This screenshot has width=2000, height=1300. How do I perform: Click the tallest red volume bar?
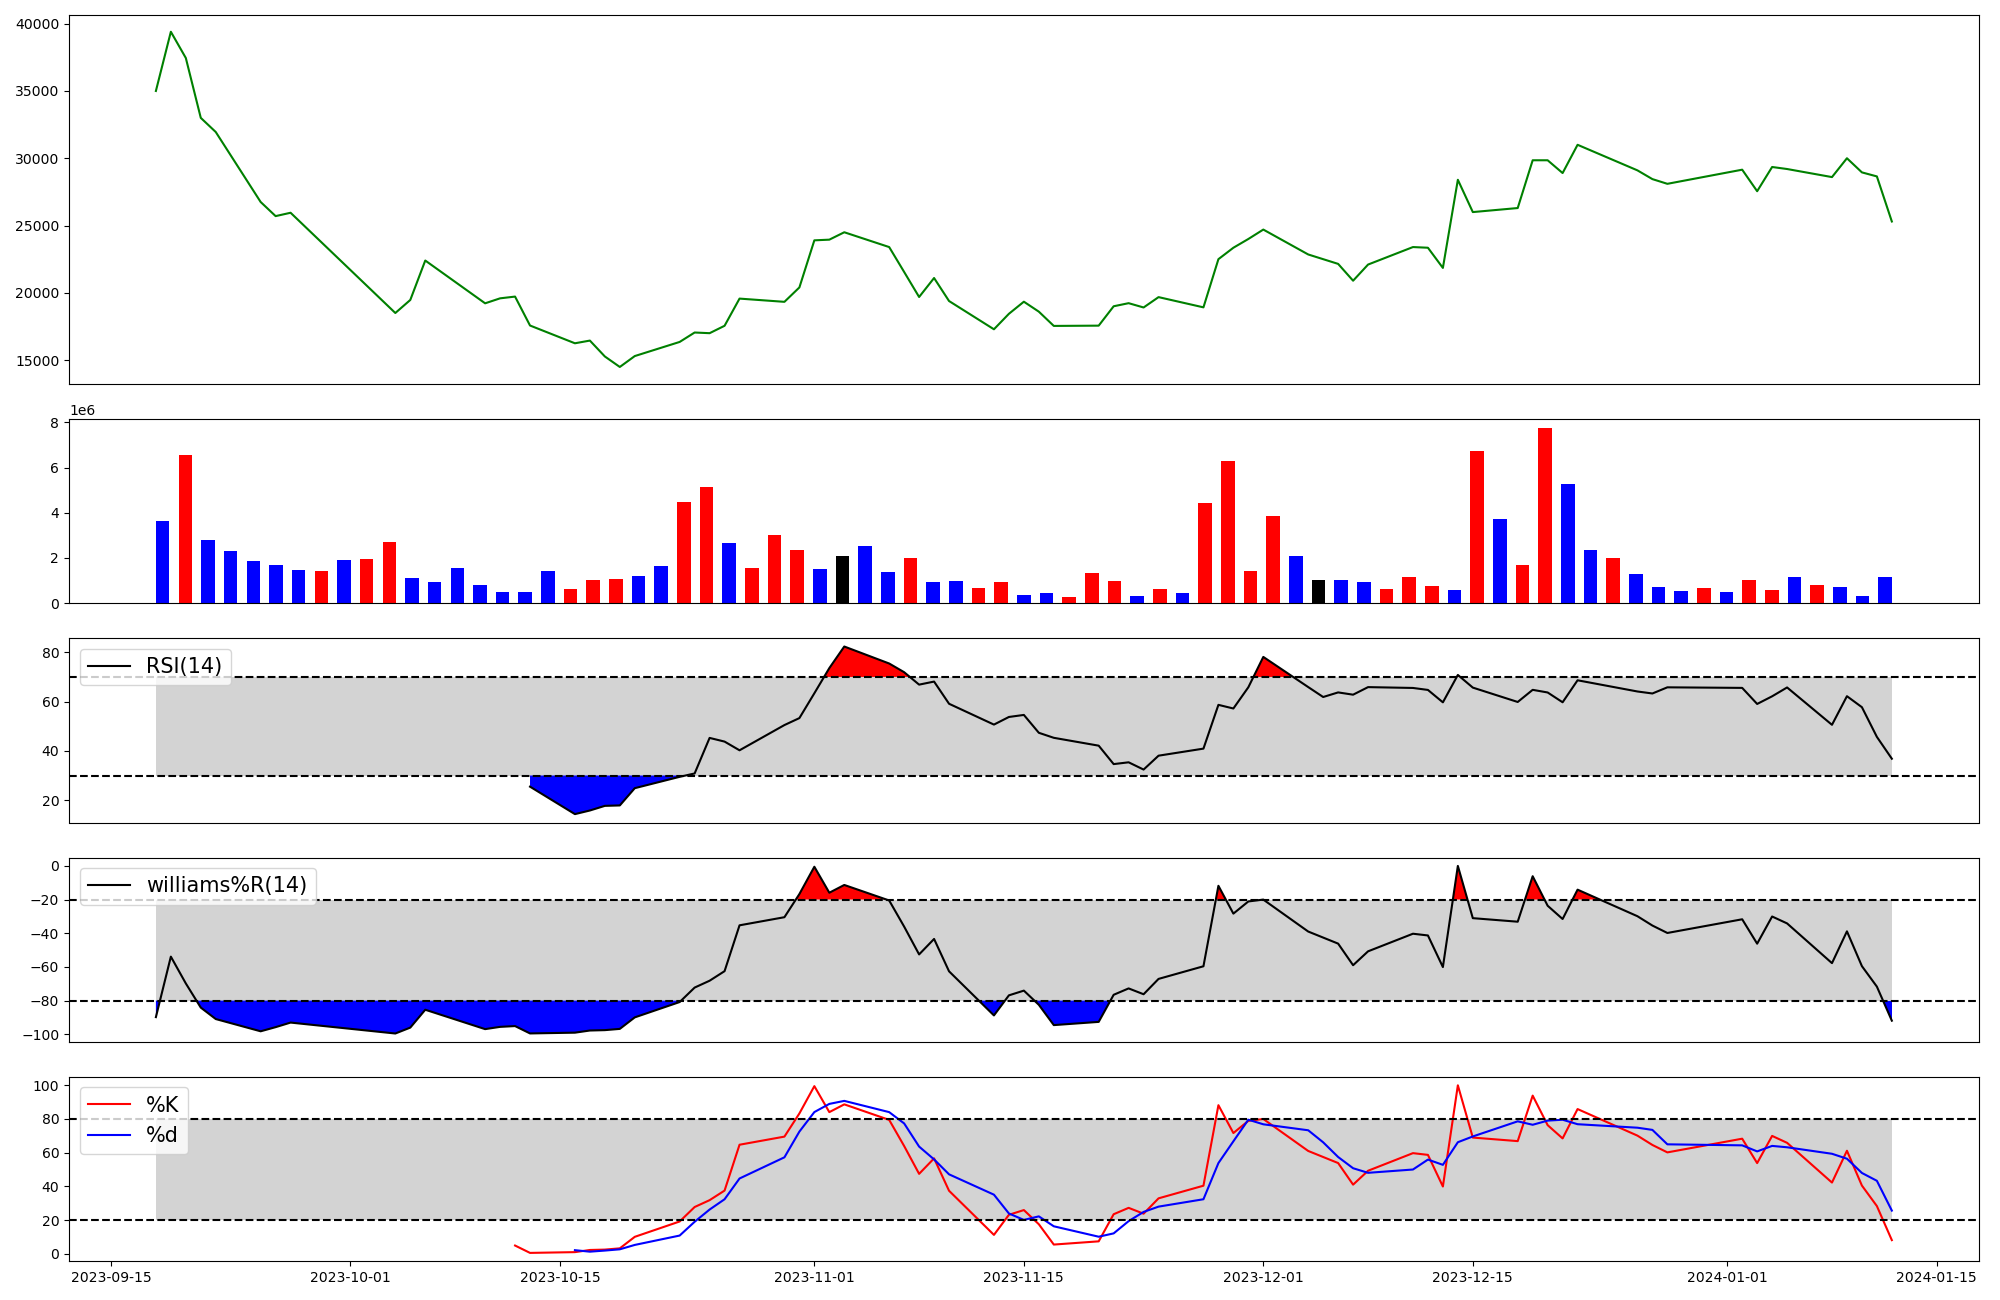tap(1545, 515)
